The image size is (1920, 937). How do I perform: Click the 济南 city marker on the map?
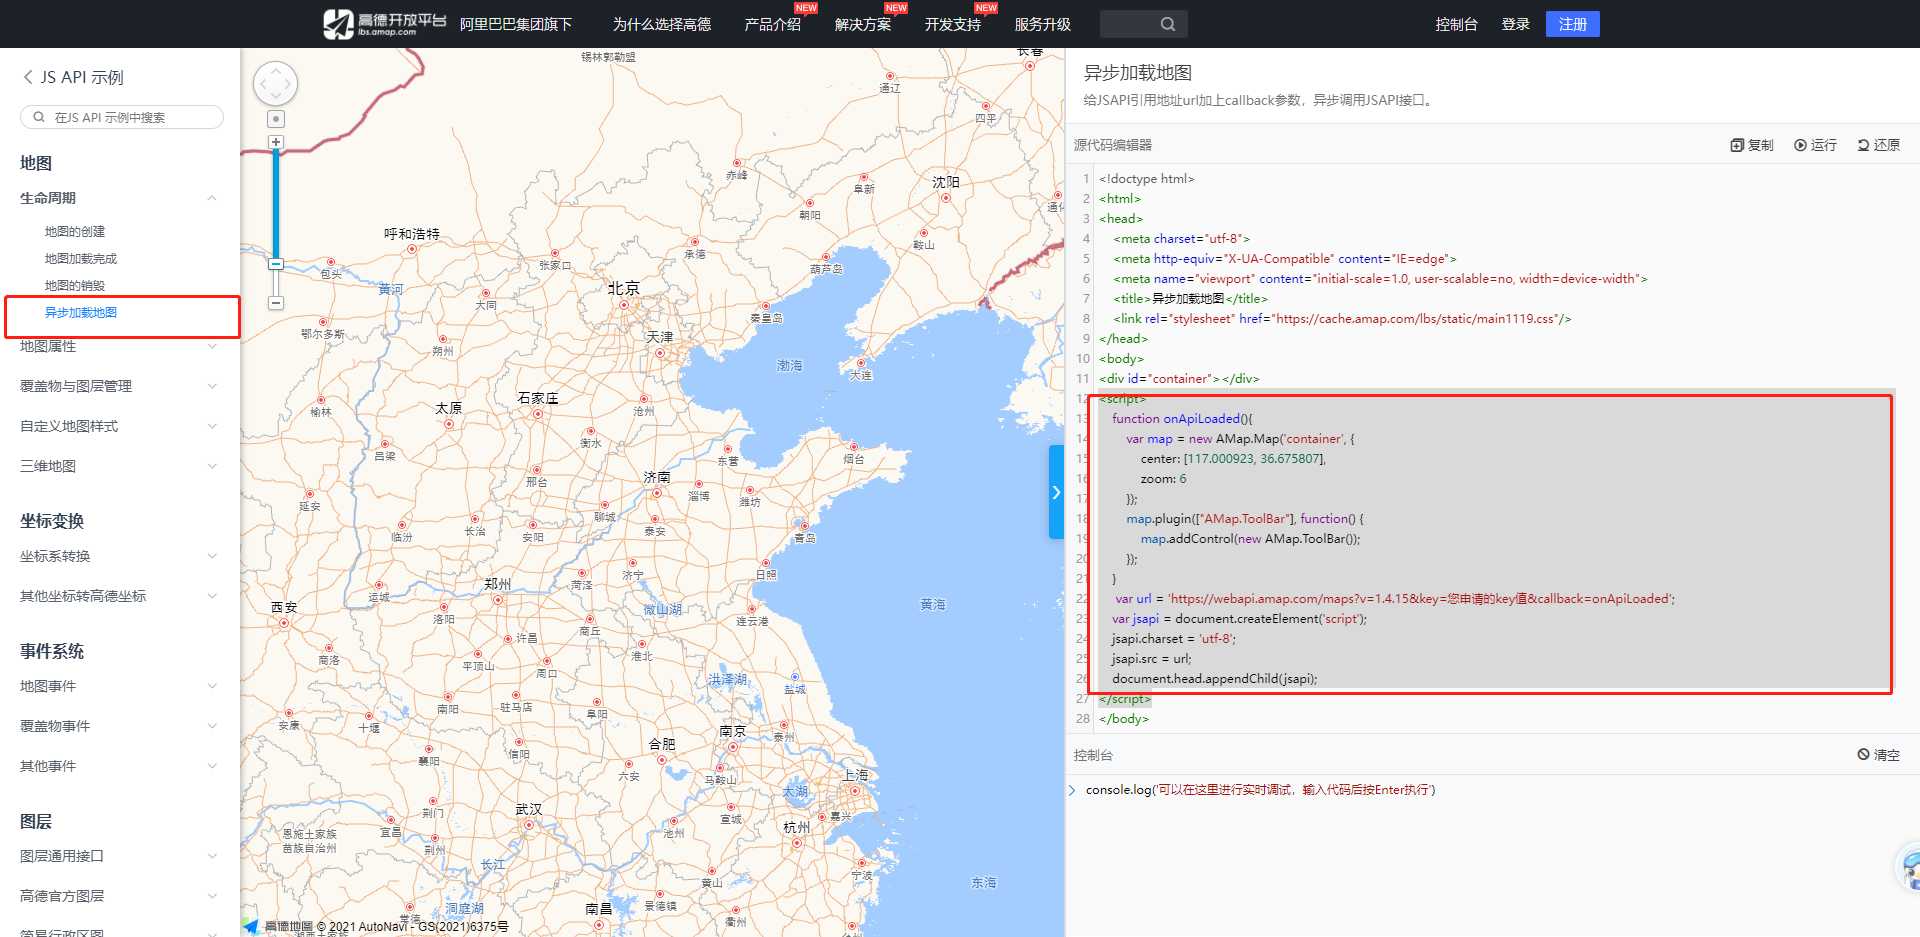[x=659, y=493]
